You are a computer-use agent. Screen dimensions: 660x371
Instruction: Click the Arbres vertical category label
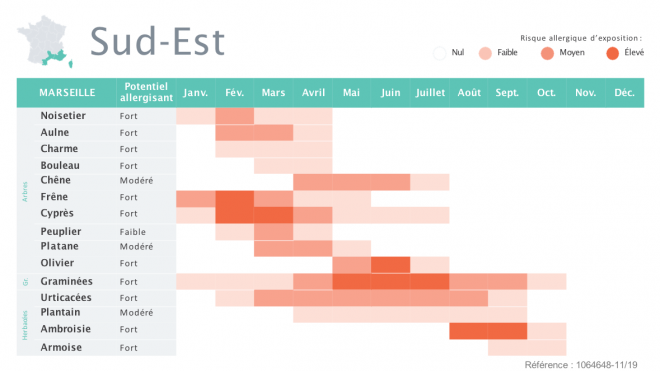[x=24, y=192]
